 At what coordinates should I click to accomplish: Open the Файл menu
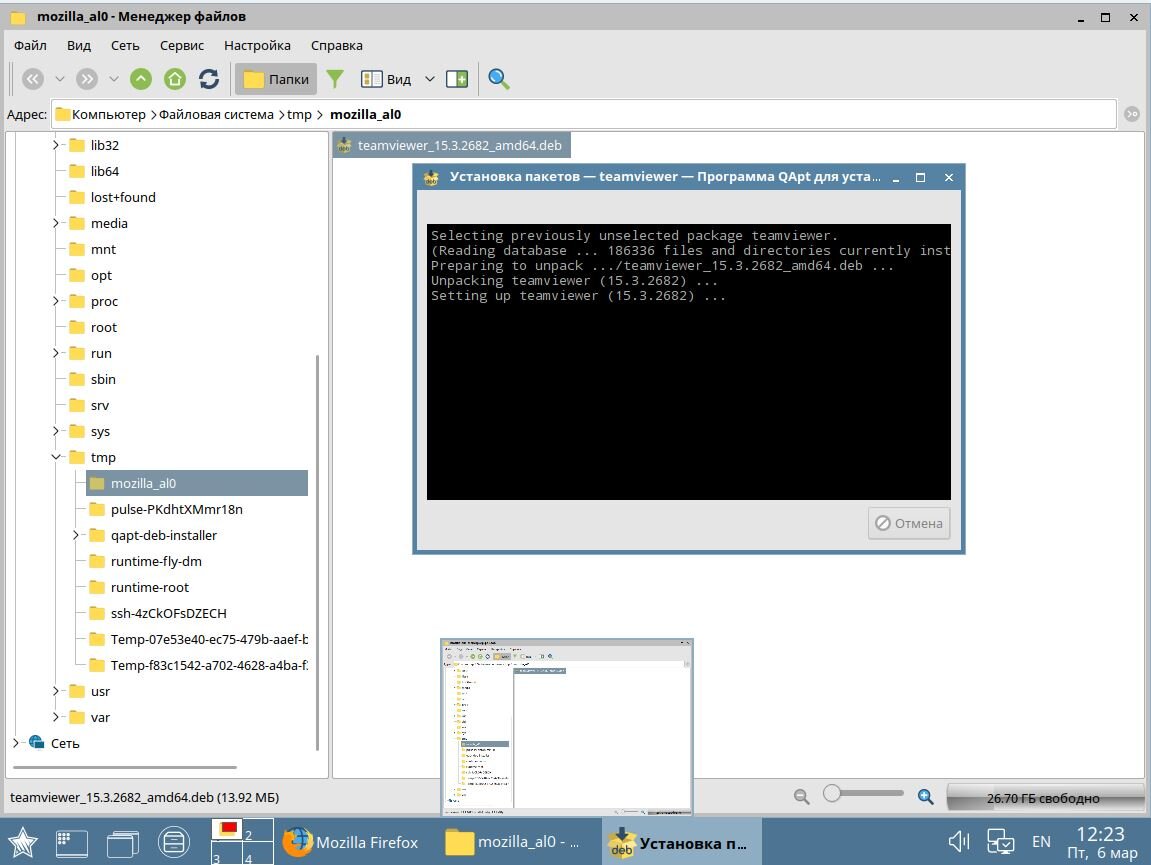point(30,46)
